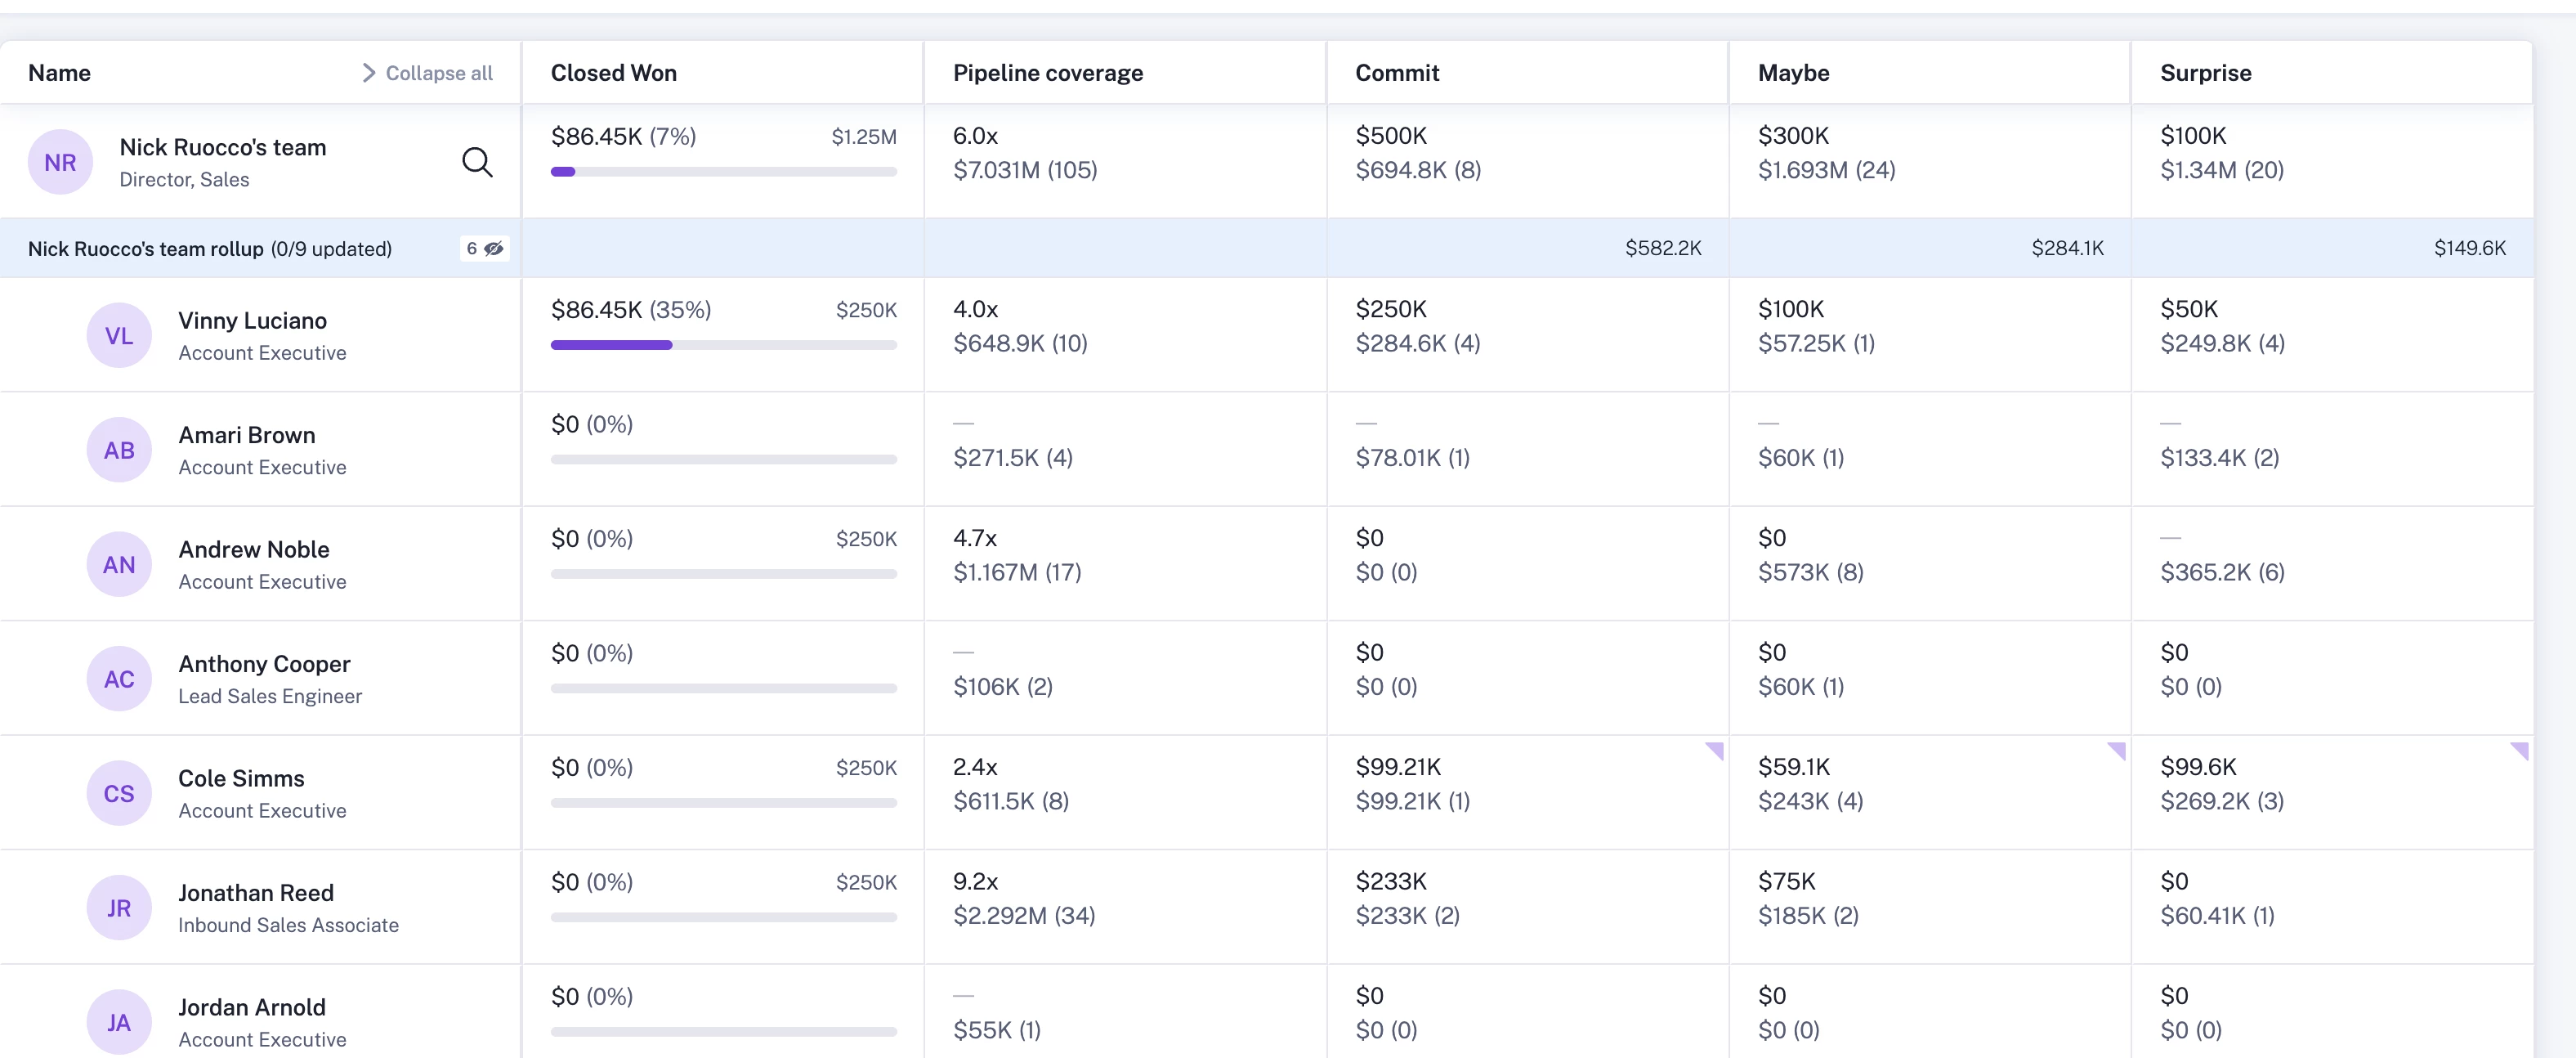Open the Anthony Cooper name link
2576x1058 pixels.
coord(264,664)
